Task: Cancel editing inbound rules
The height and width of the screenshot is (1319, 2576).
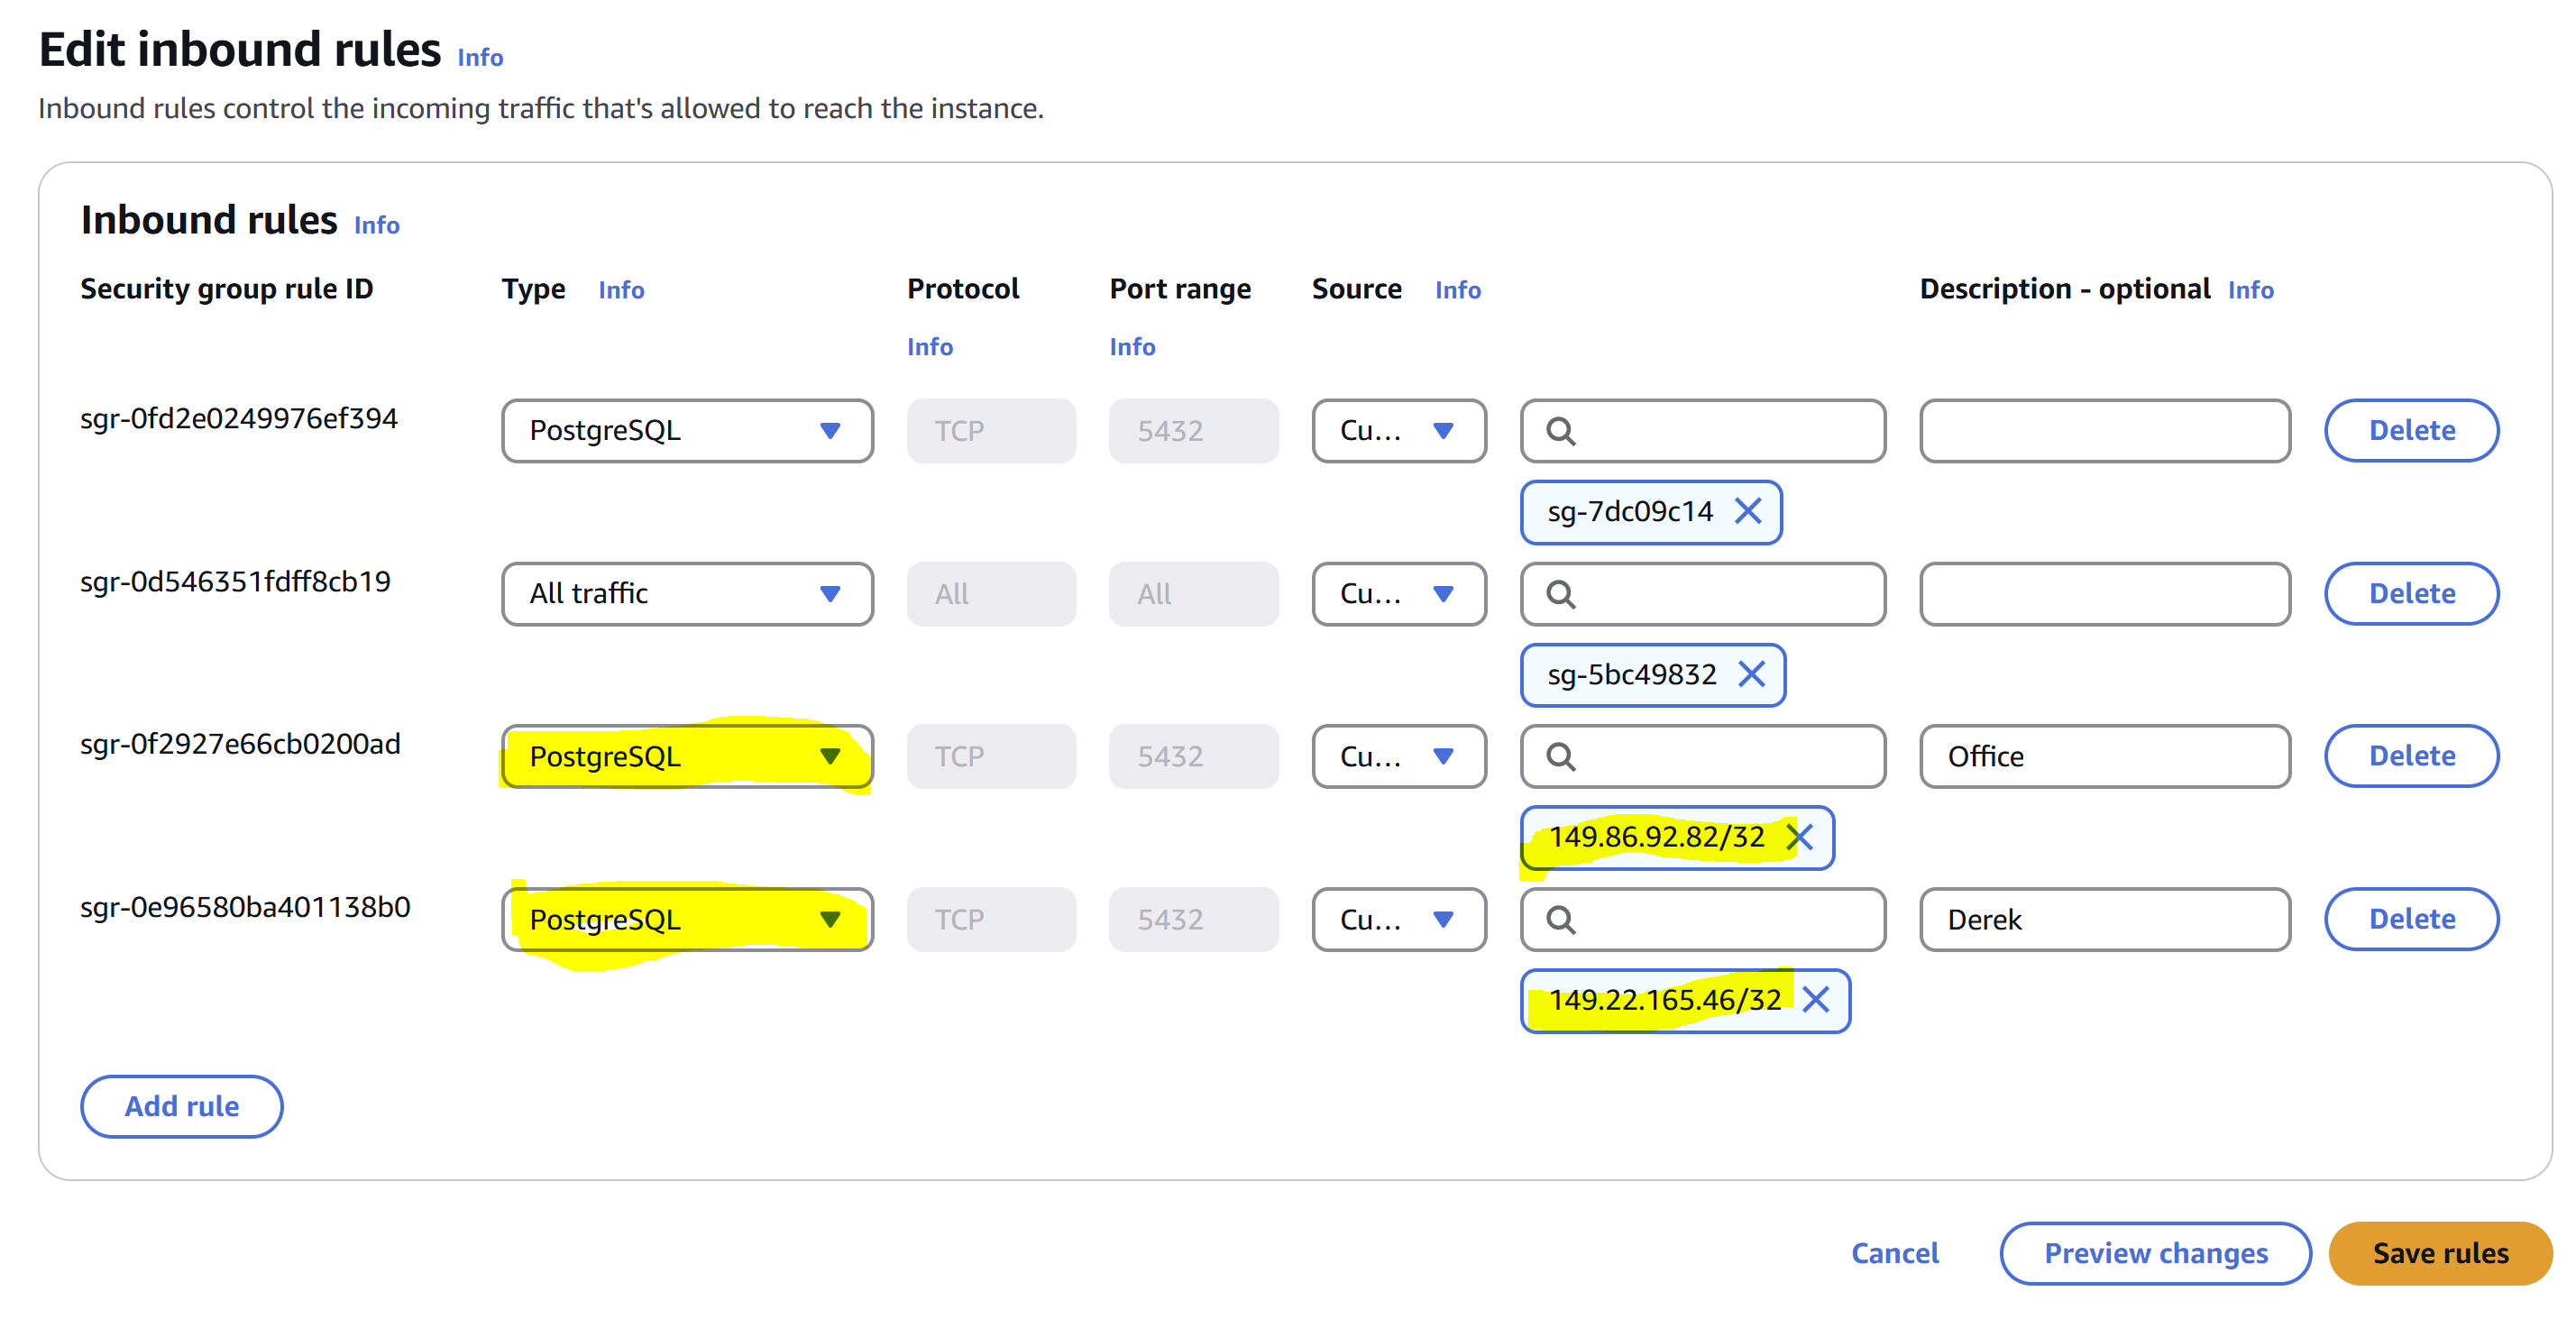Action: click(x=1894, y=1254)
